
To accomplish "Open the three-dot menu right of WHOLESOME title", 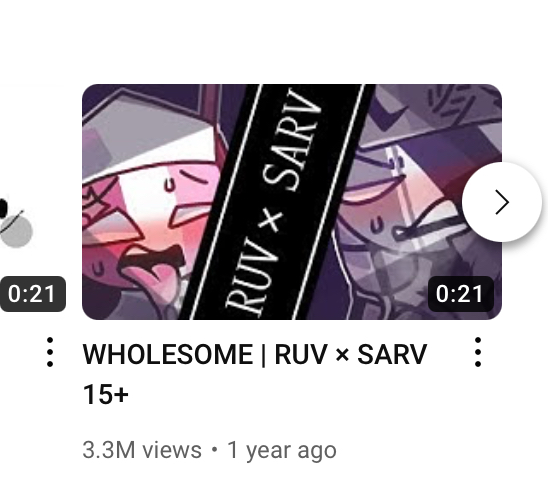I will point(478,352).
